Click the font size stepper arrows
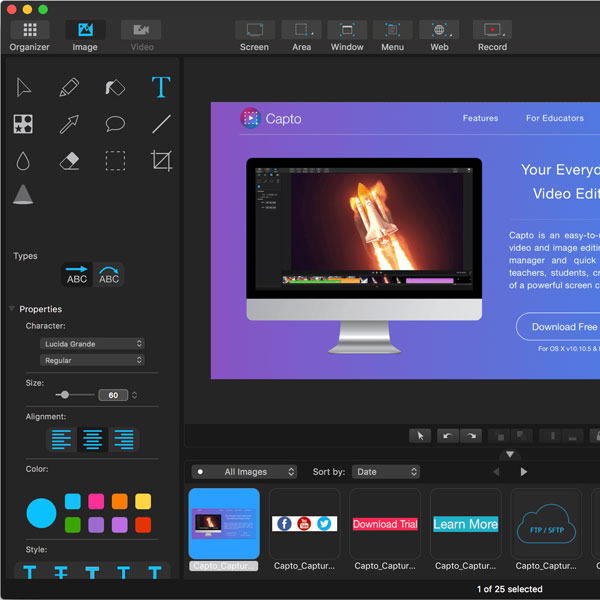The width and height of the screenshot is (600, 600). pyautogui.click(x=134, y=395)
